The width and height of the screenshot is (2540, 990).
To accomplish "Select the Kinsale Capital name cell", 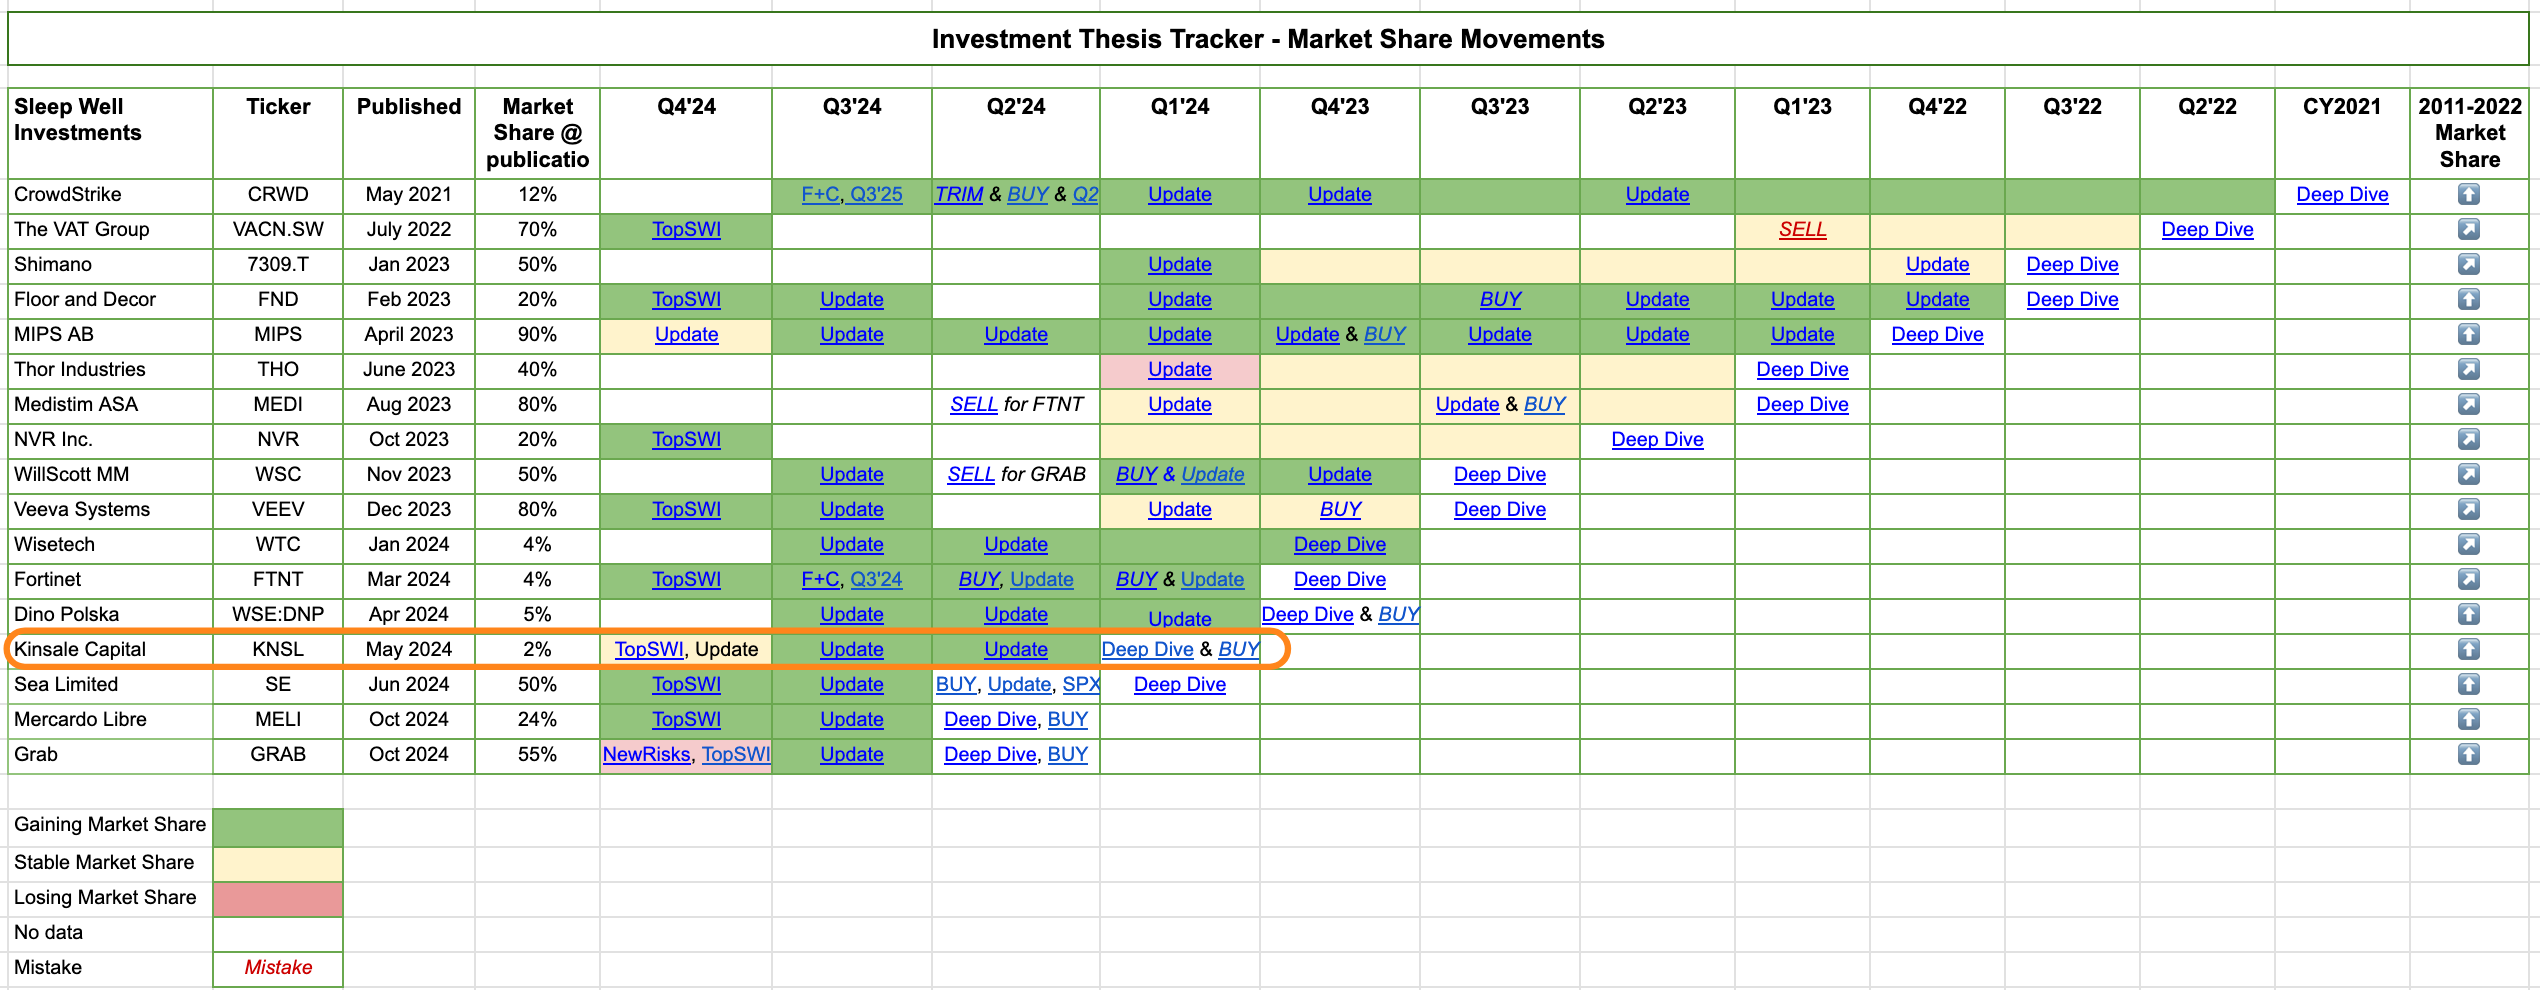I will [x=110, y=649].
